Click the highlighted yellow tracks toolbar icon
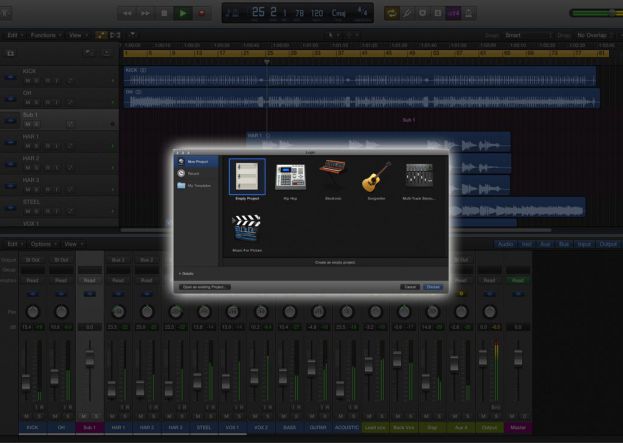This screenshot has width=623, height=443. click(101, 35)
